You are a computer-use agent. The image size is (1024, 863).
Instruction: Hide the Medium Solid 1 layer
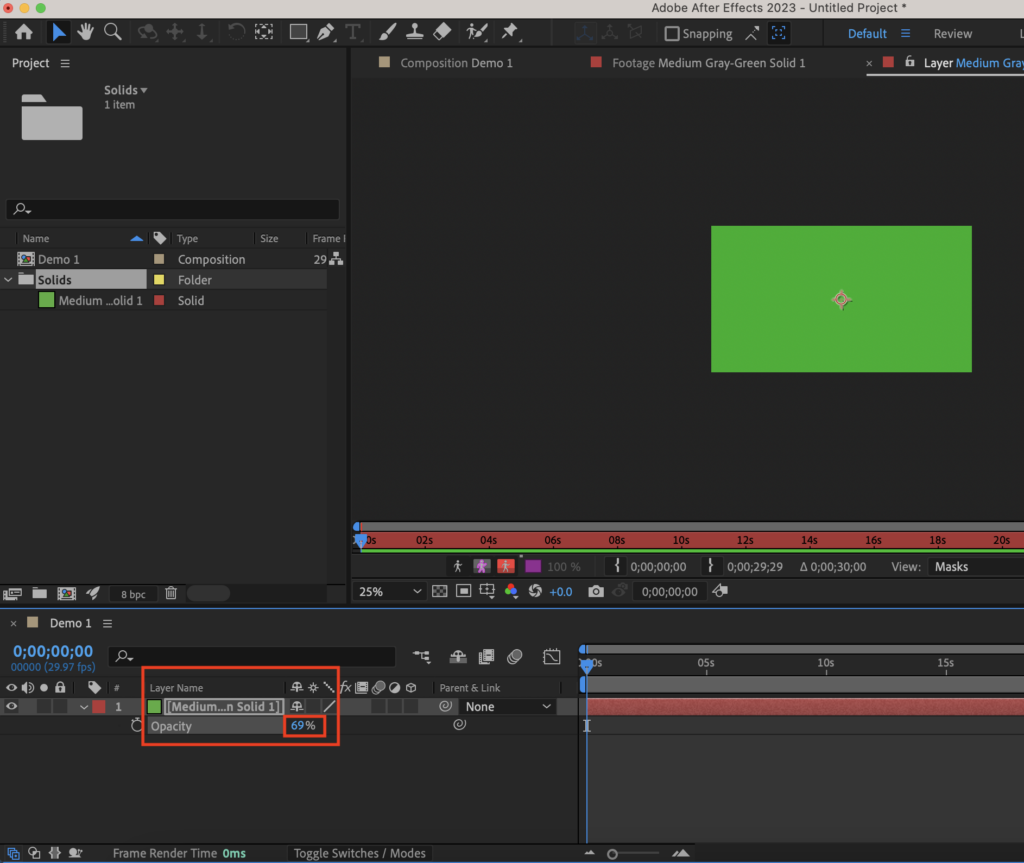coord(10,706)
